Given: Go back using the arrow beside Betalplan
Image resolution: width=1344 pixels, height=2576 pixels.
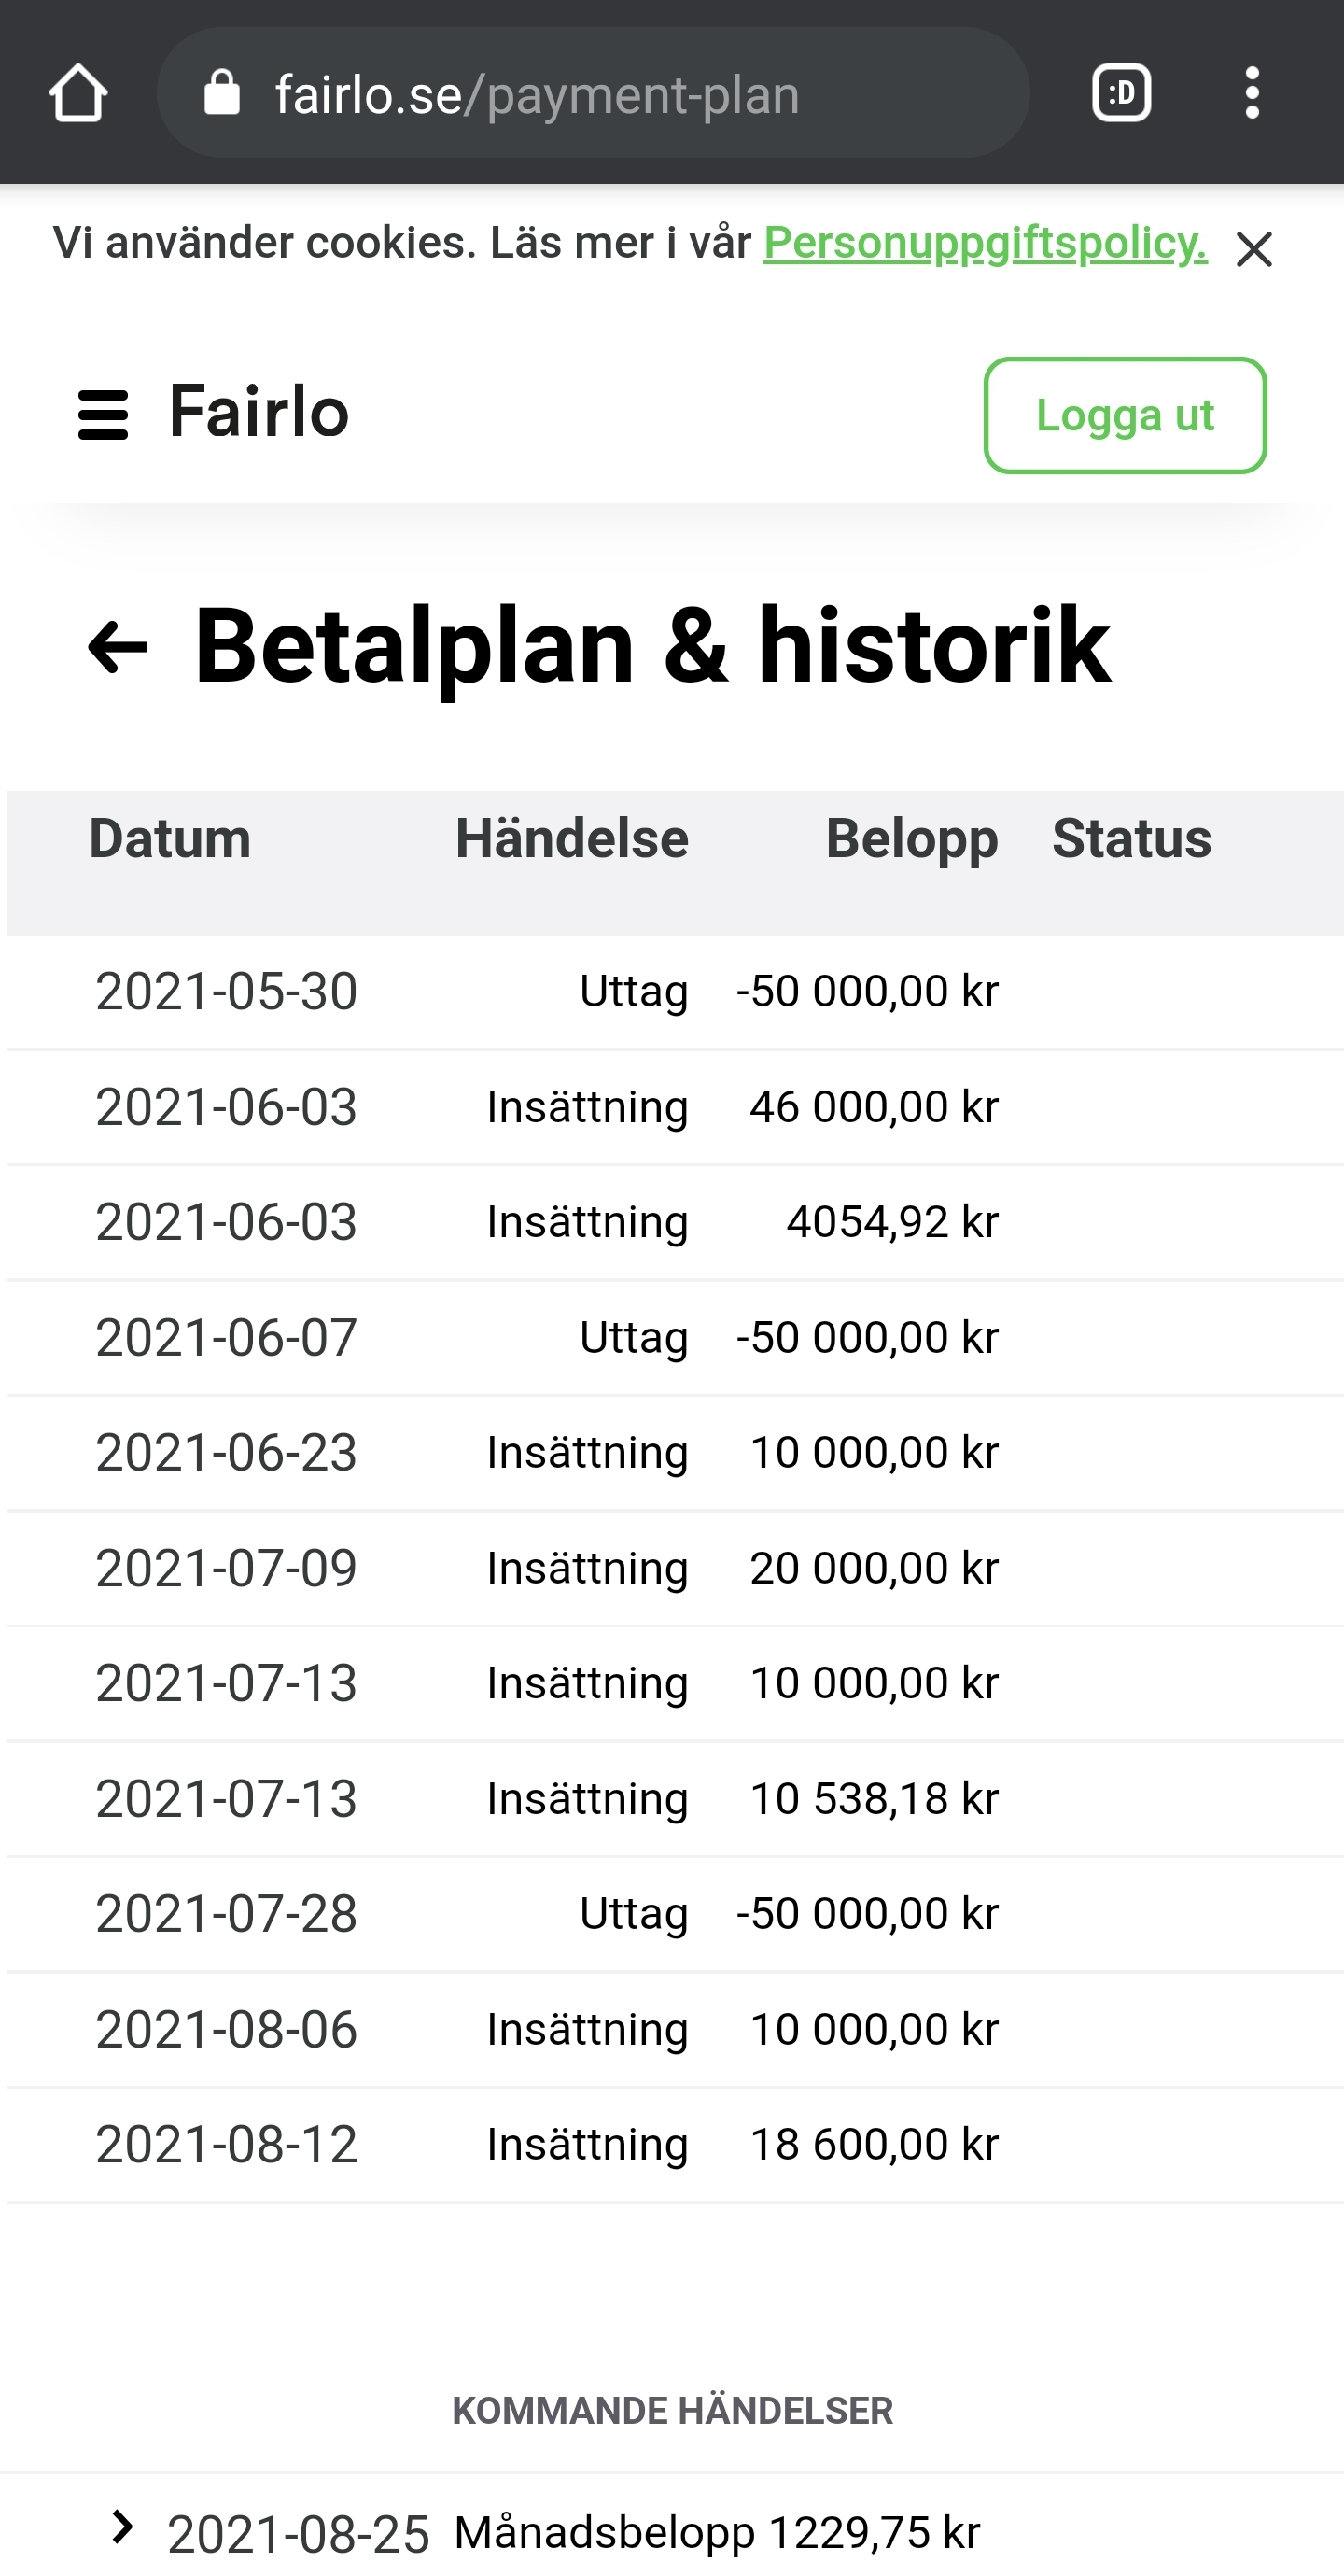Looking at the screenshot, I should pos(118,647).
